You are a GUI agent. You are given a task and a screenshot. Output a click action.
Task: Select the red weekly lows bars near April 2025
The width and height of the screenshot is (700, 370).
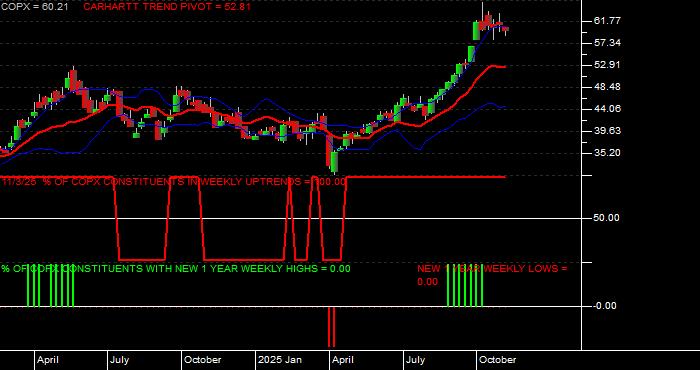point(331,327)
